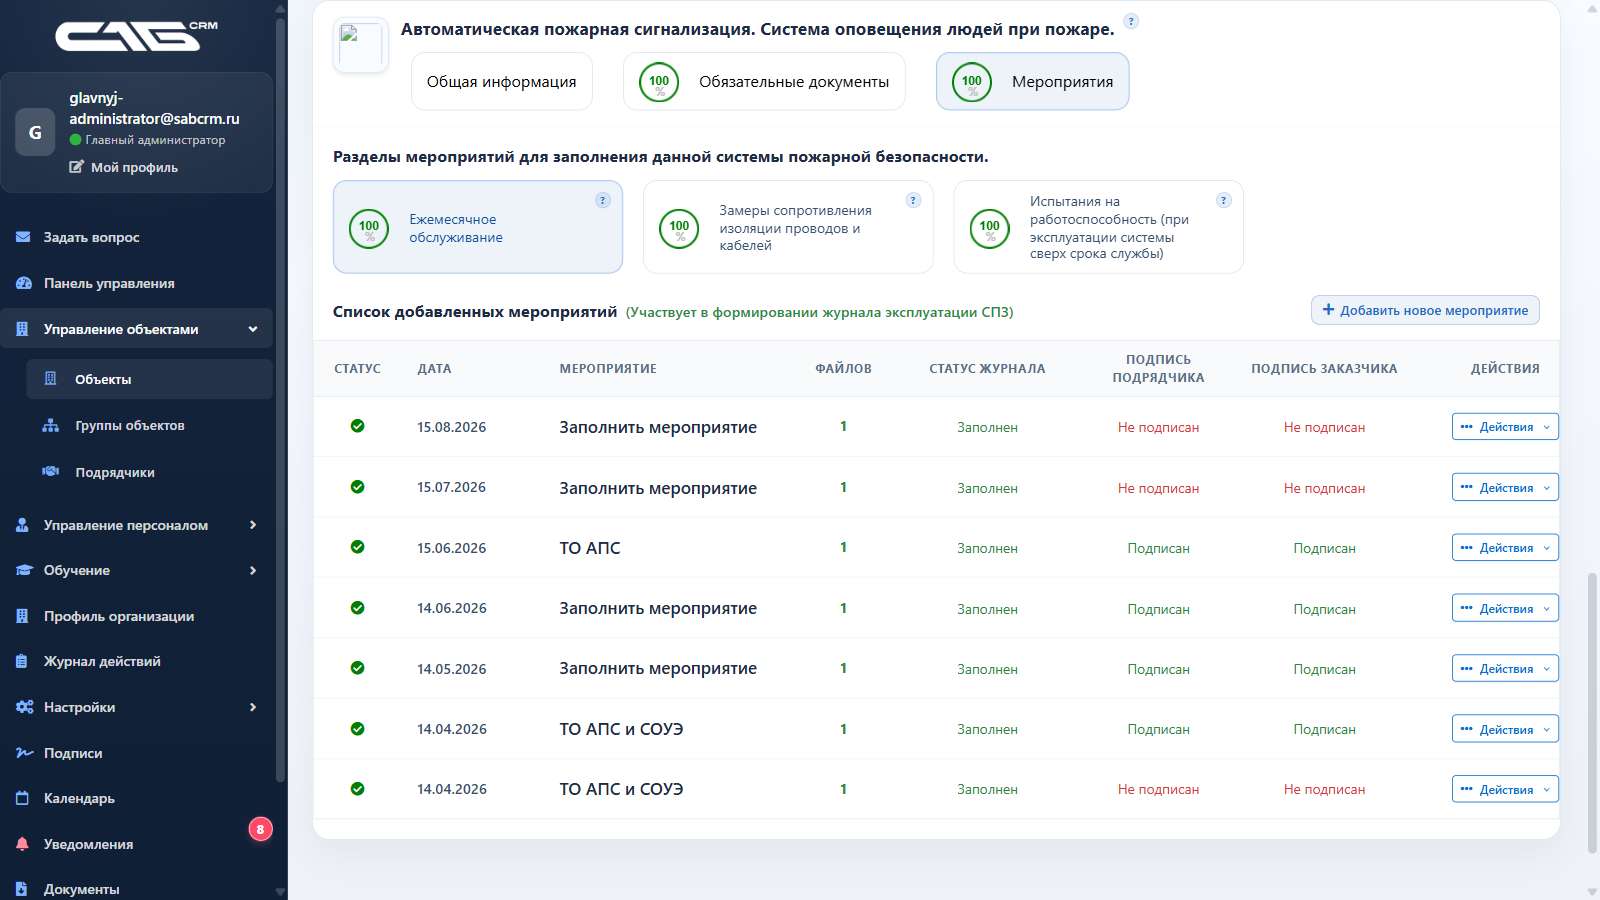Click the graduation cap icon for Обучение

click(24, 570)
